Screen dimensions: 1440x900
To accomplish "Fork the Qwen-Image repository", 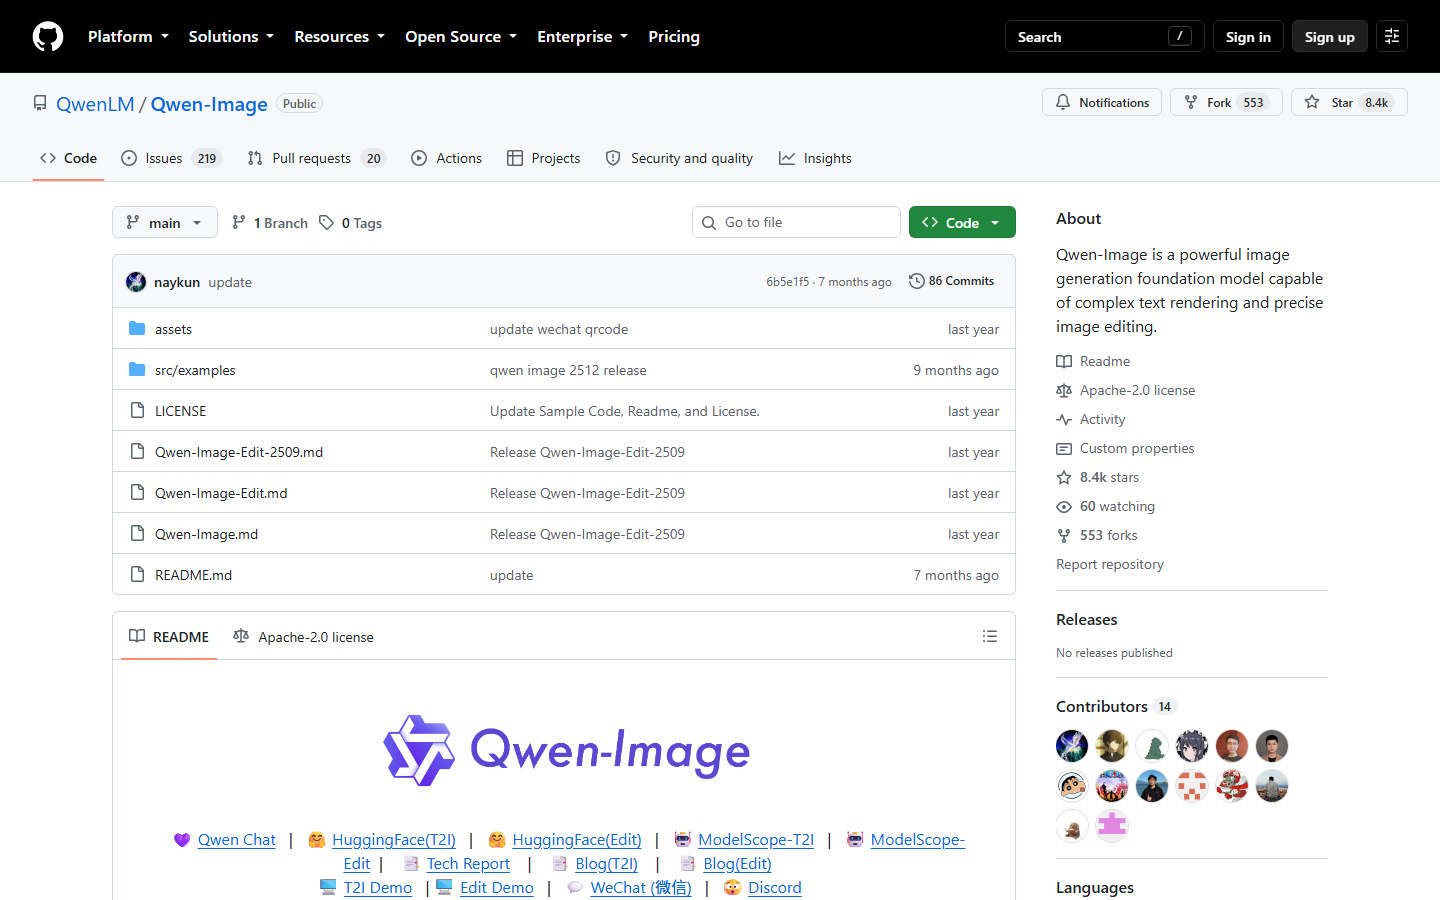I will 1226,102.
